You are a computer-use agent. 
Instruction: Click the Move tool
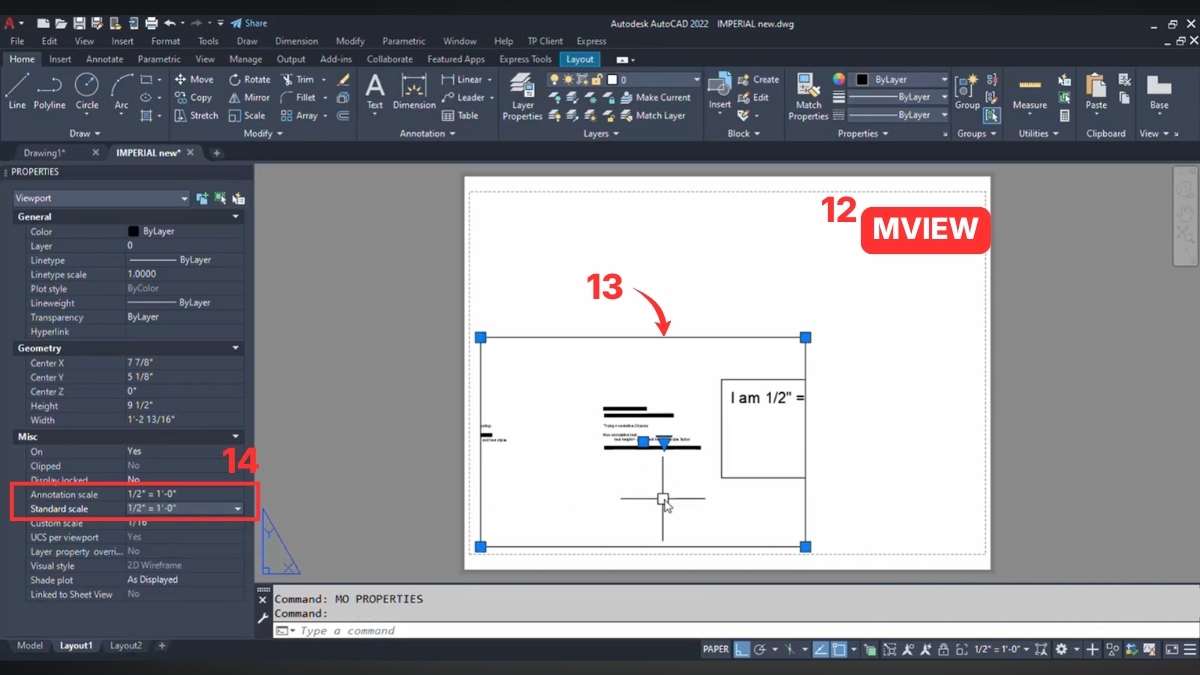pyautogui.click(x=194, y=79)
